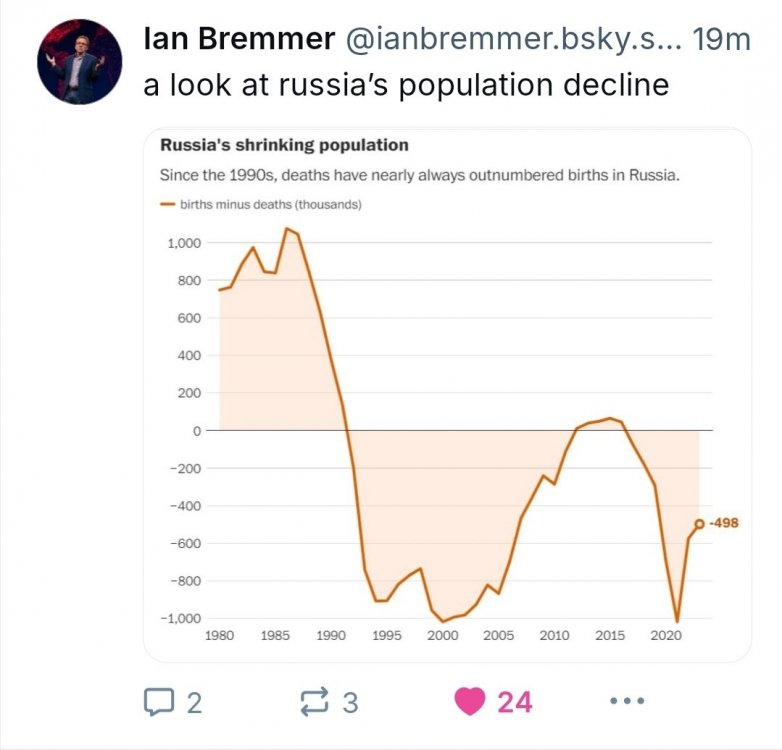Click the chart subtitle about deaths outnumbering births
The image size is (782, 750).
click(x=420, y=175)
